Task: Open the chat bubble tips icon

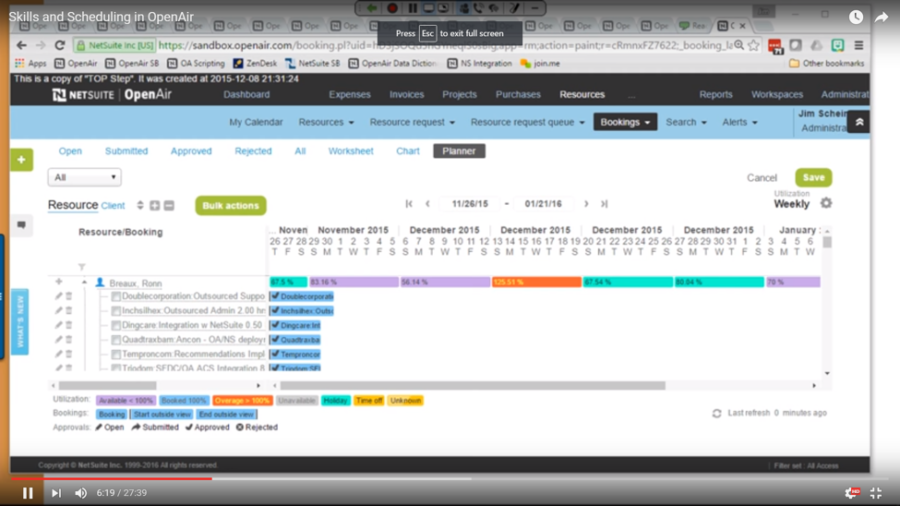Action: pyautogui.click(x=21, y=225)
